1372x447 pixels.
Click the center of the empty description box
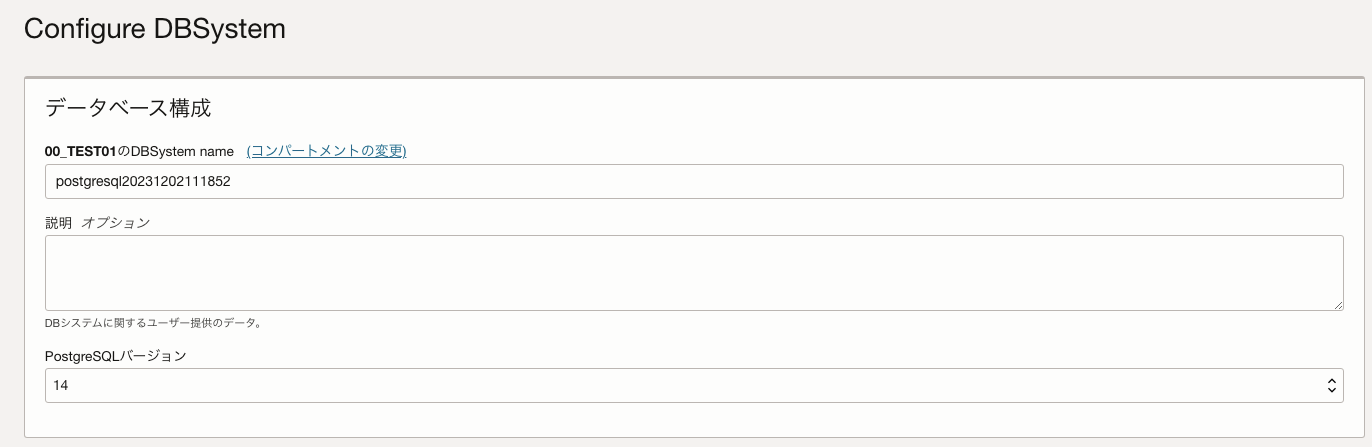pyautogui.click(x=694, y=273)
